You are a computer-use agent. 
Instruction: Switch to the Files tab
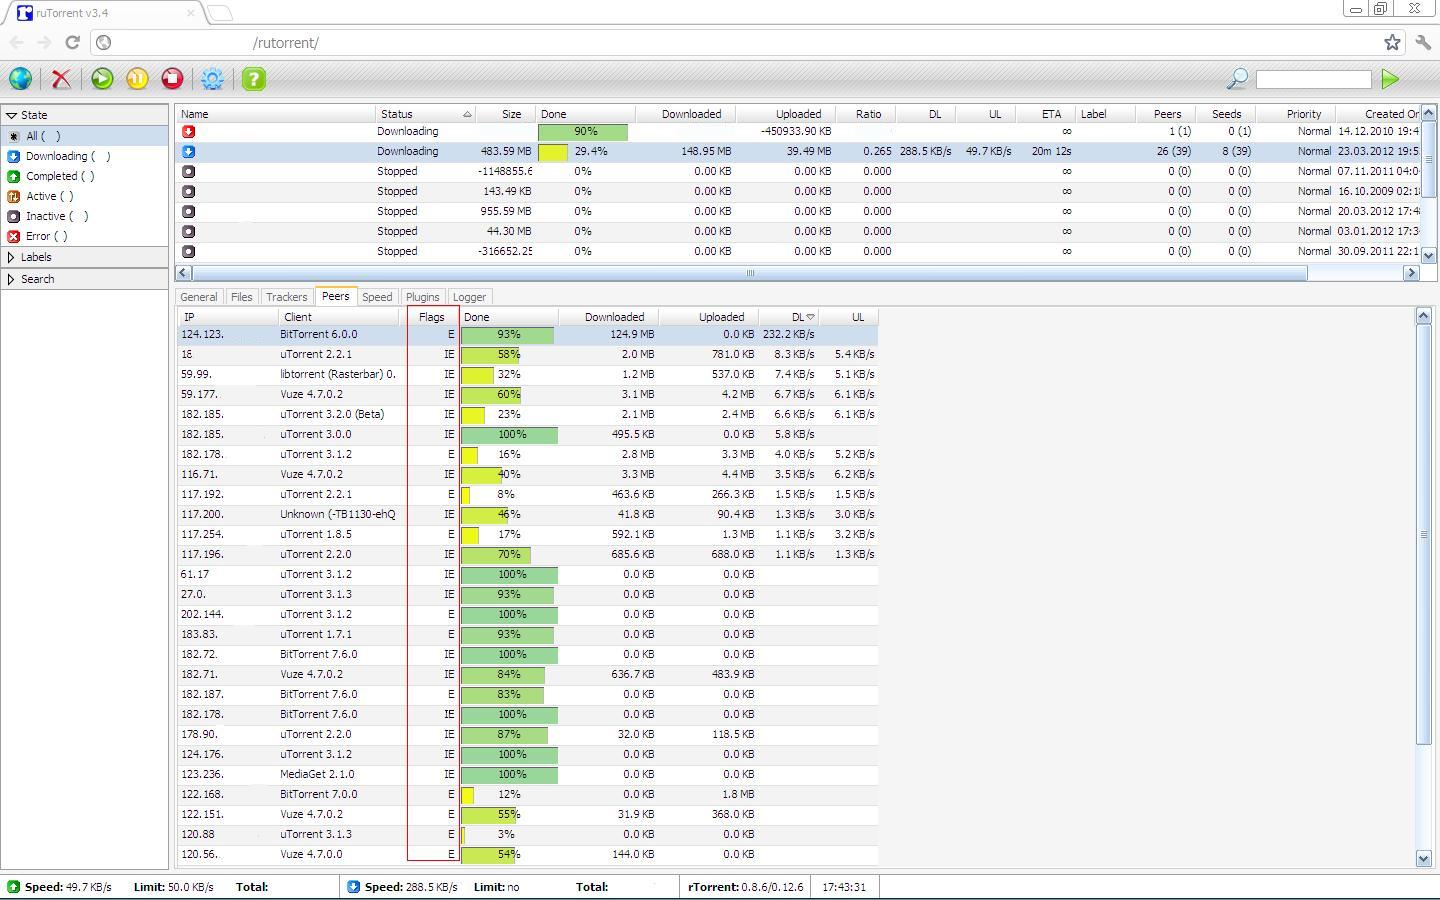pos(242,297)
